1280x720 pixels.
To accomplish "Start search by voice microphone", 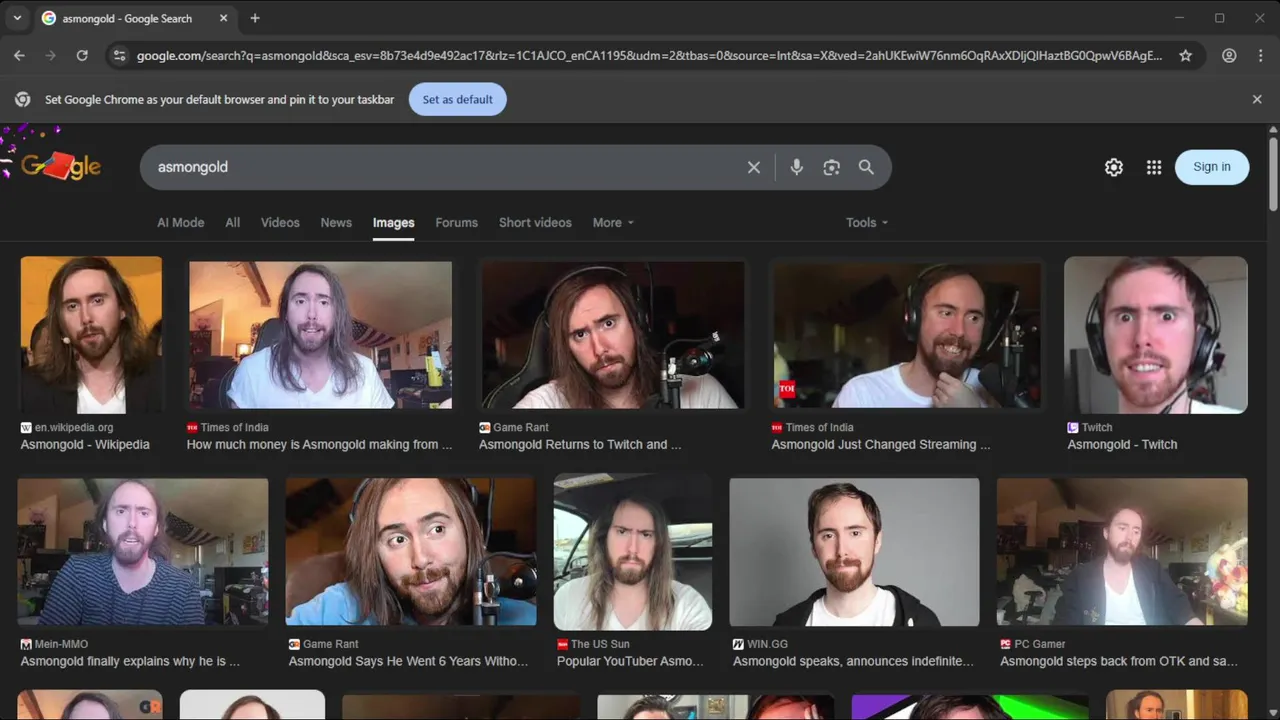I will pos(796,167).
